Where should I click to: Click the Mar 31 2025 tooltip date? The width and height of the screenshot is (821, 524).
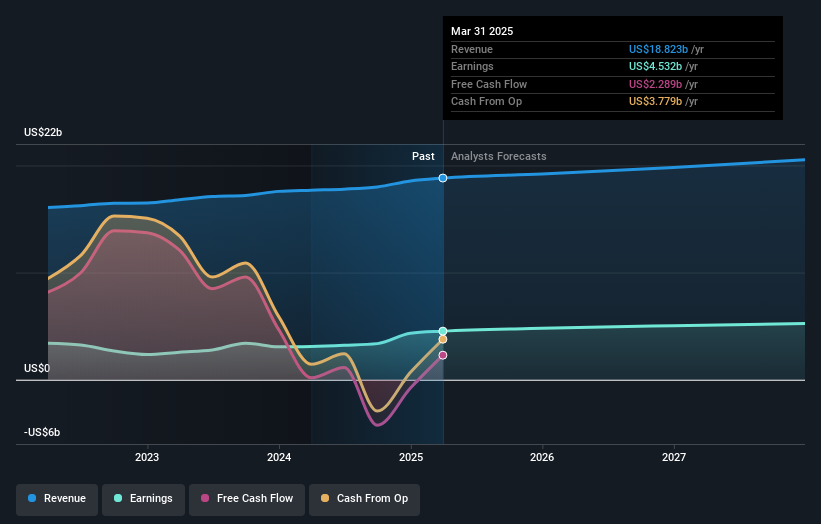(x=482, y=31)
